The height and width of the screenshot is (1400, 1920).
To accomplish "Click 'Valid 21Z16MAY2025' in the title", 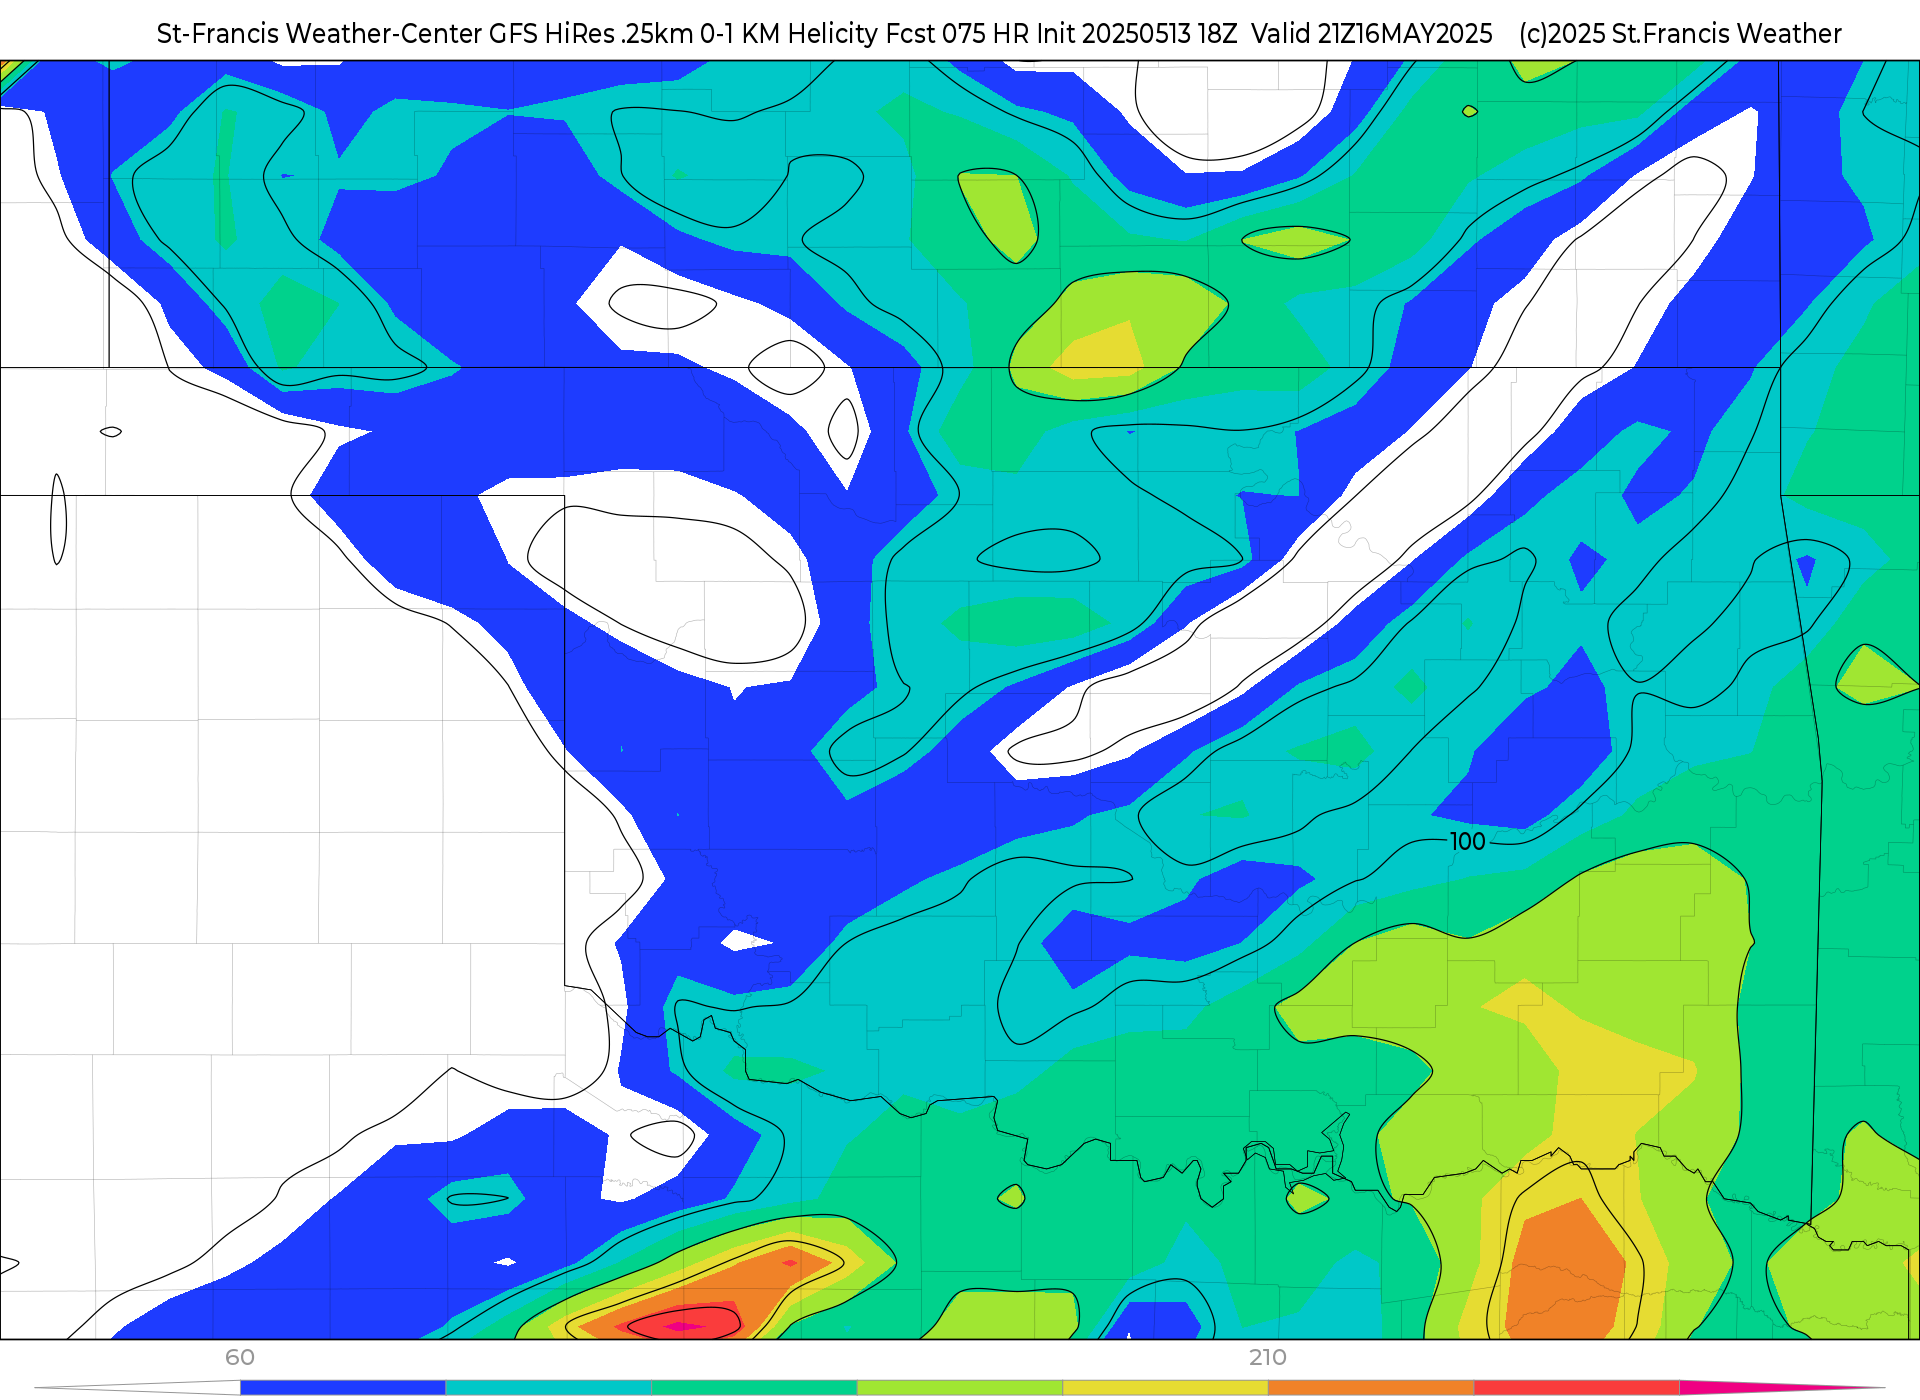I will pos(1372,34).
